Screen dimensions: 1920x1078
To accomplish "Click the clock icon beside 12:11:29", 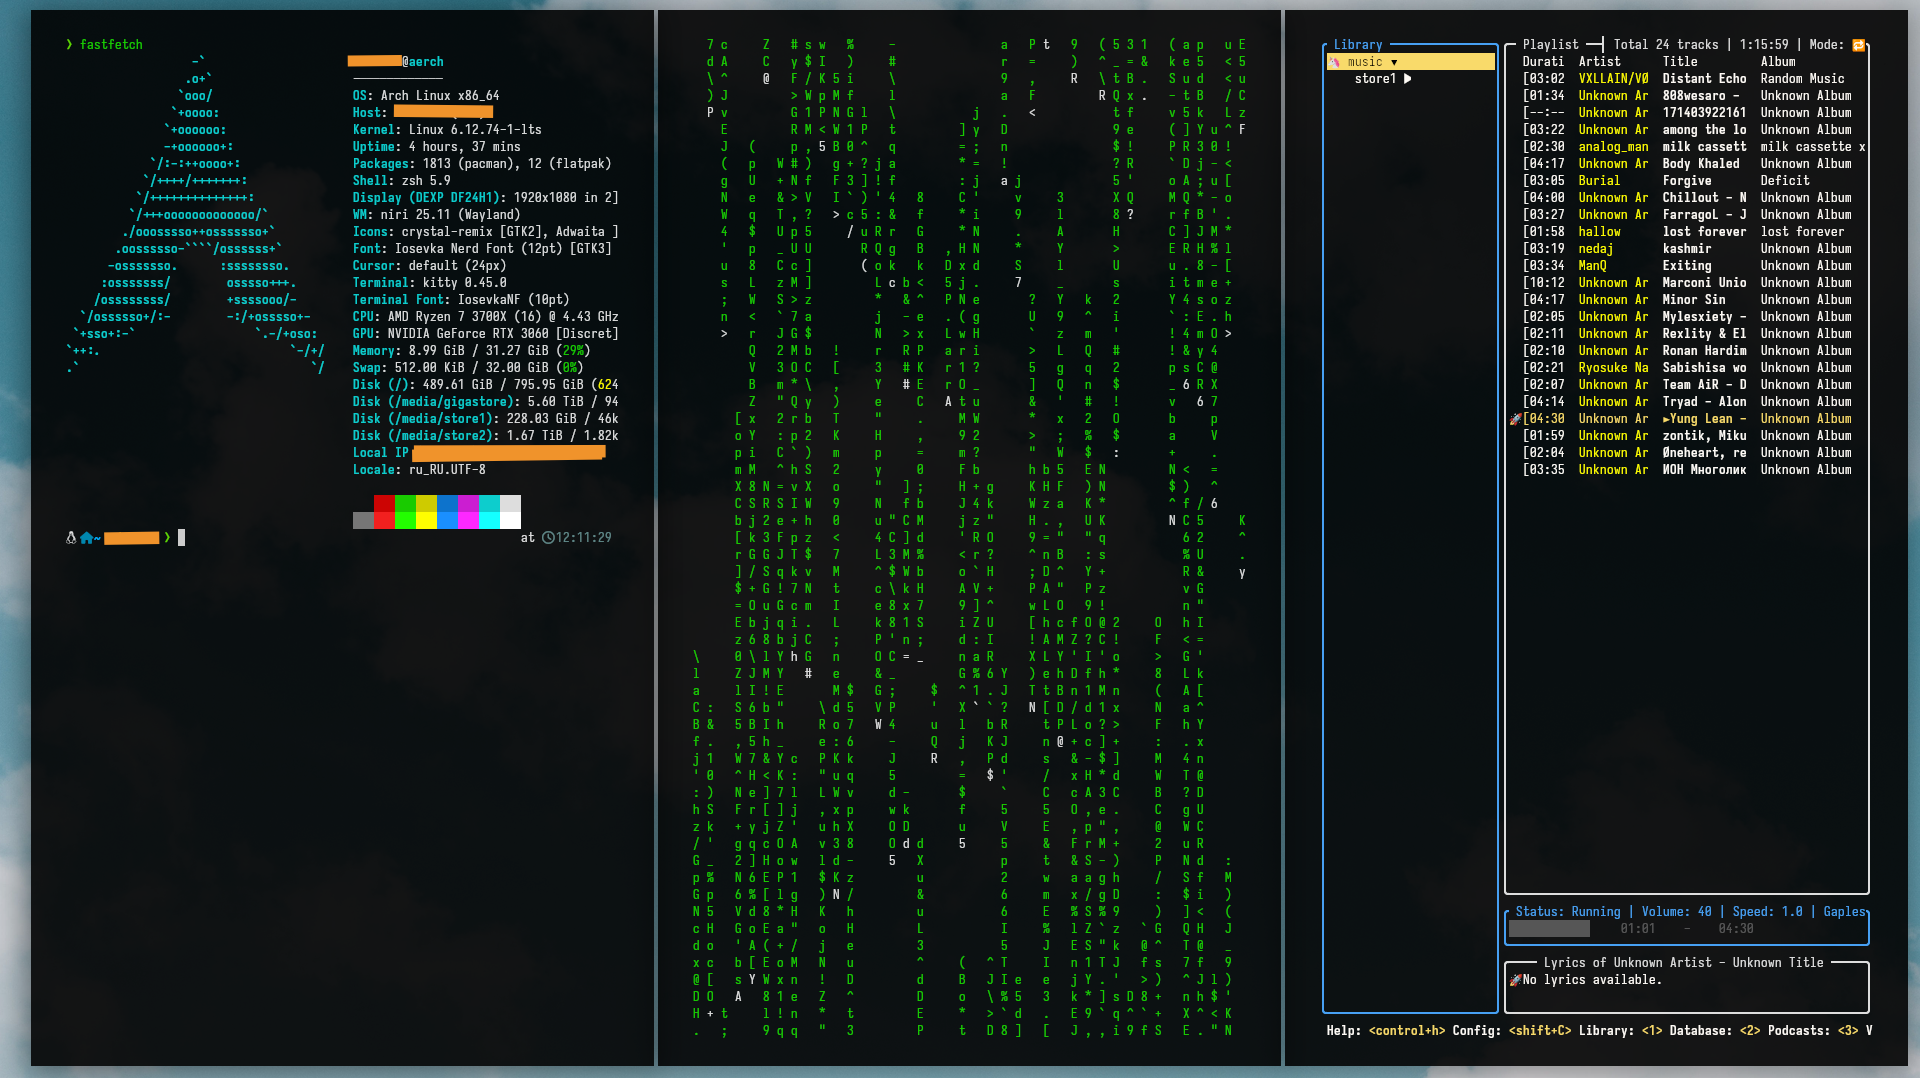I will coord(548,538).
